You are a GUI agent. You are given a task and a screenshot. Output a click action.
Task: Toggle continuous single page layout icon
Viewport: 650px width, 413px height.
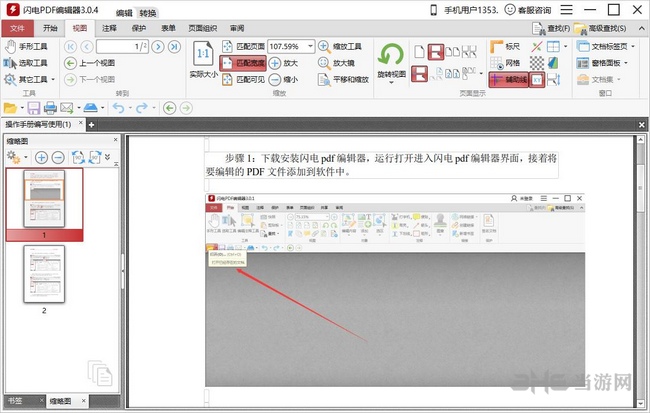(436, 52)
